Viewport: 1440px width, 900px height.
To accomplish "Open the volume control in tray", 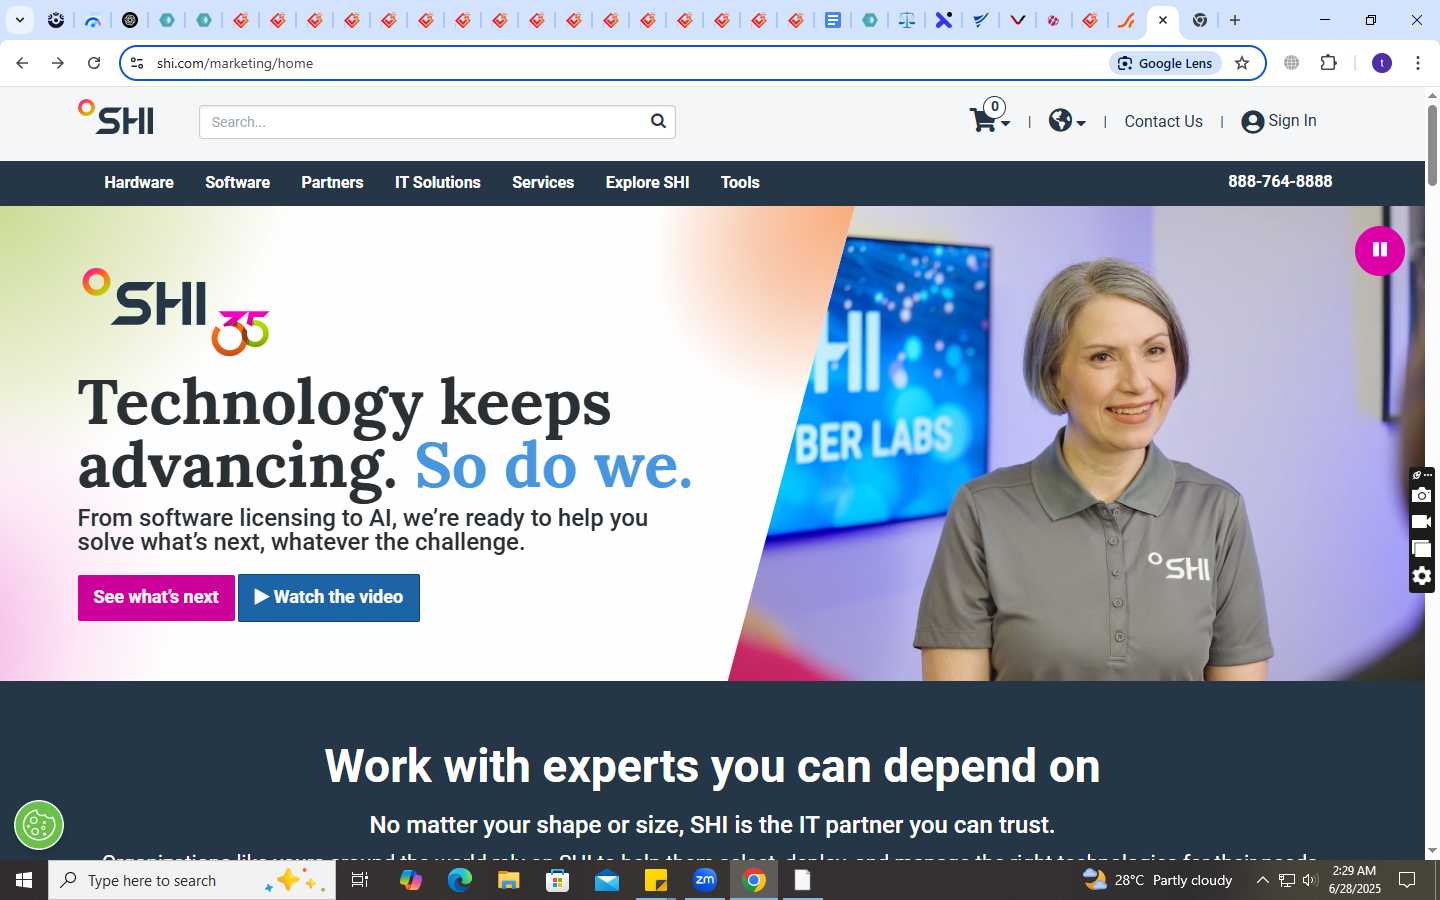I will pos(1310,880).
